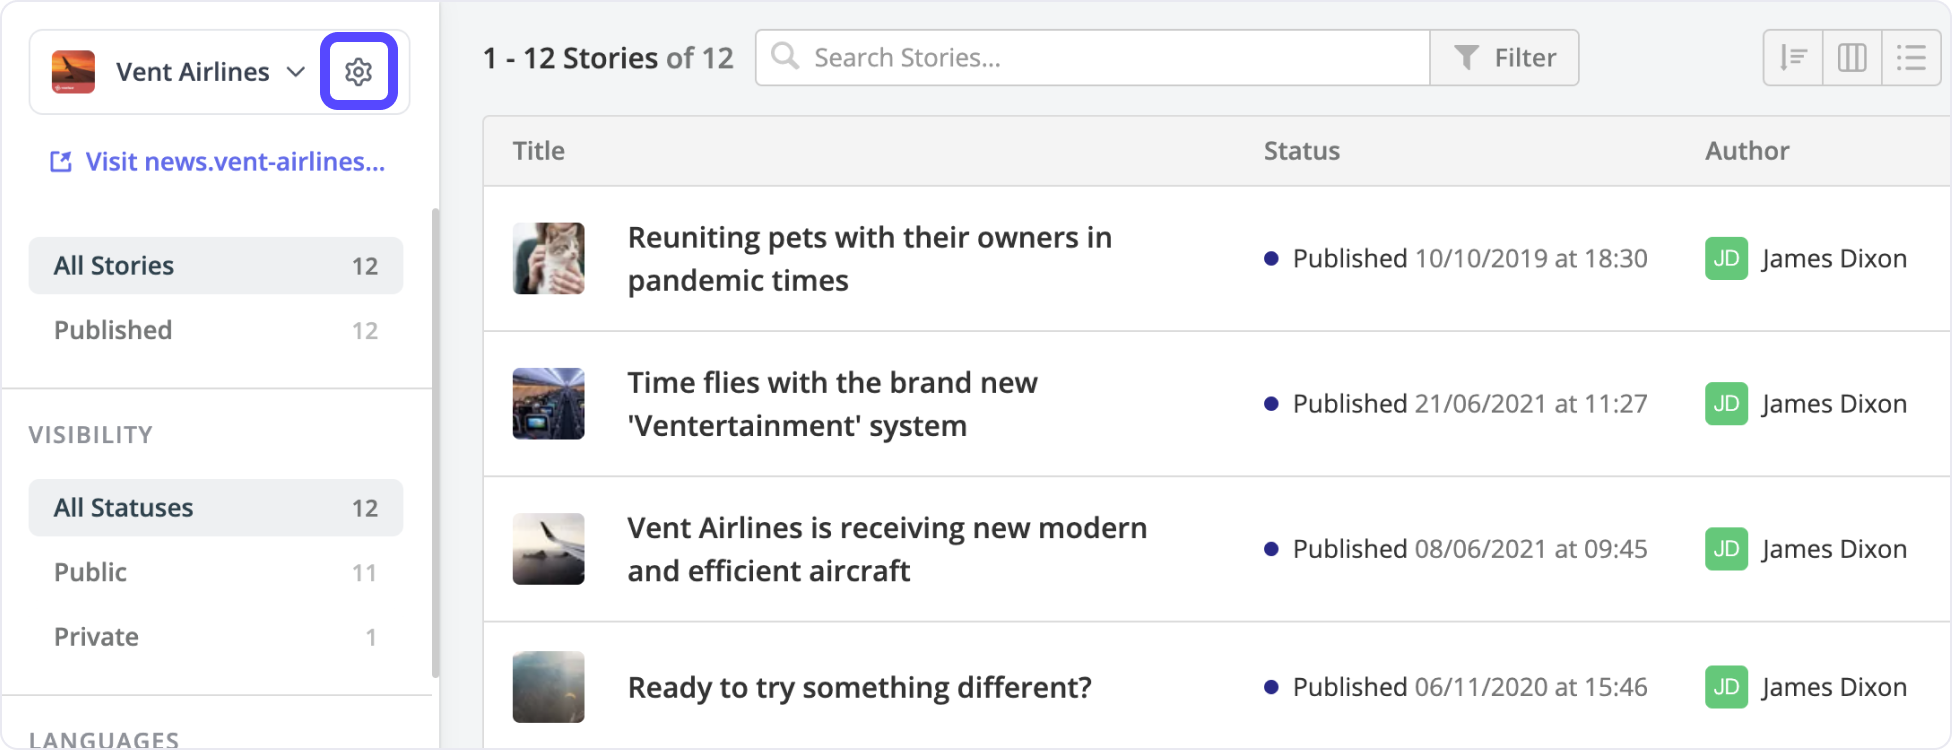1952x750 pixels.
Task: Open the Filter options
Action: click(1504, 58)
